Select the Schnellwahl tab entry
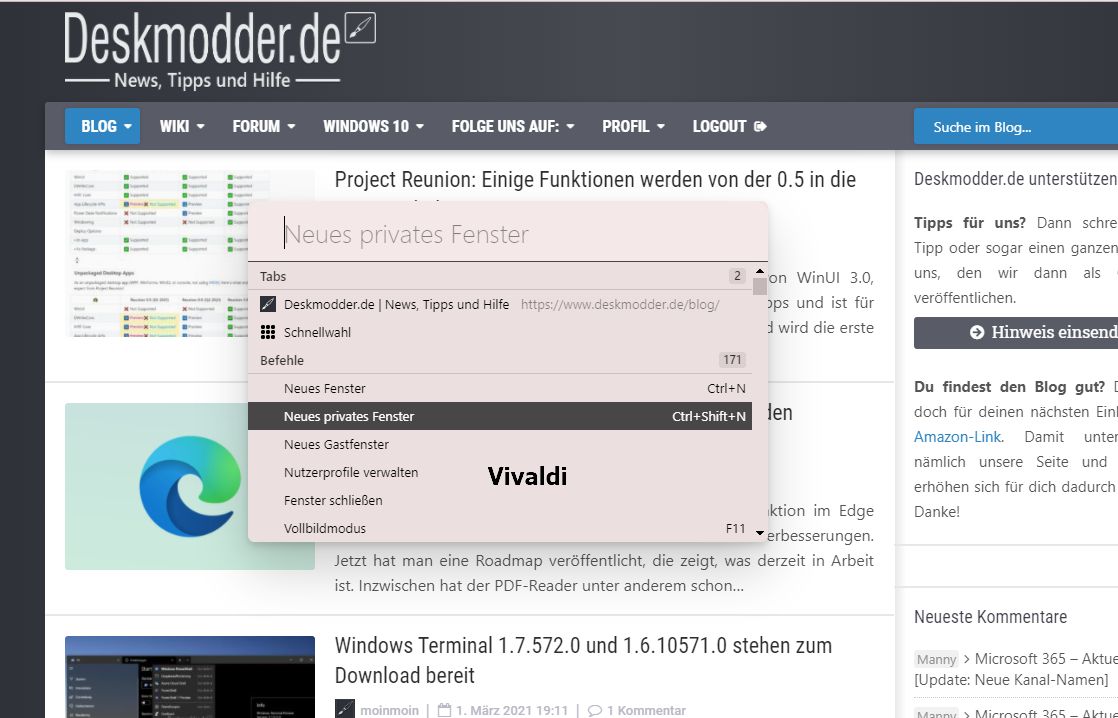The width and height of the screenshot is (1118, 718). coord(500,332)
